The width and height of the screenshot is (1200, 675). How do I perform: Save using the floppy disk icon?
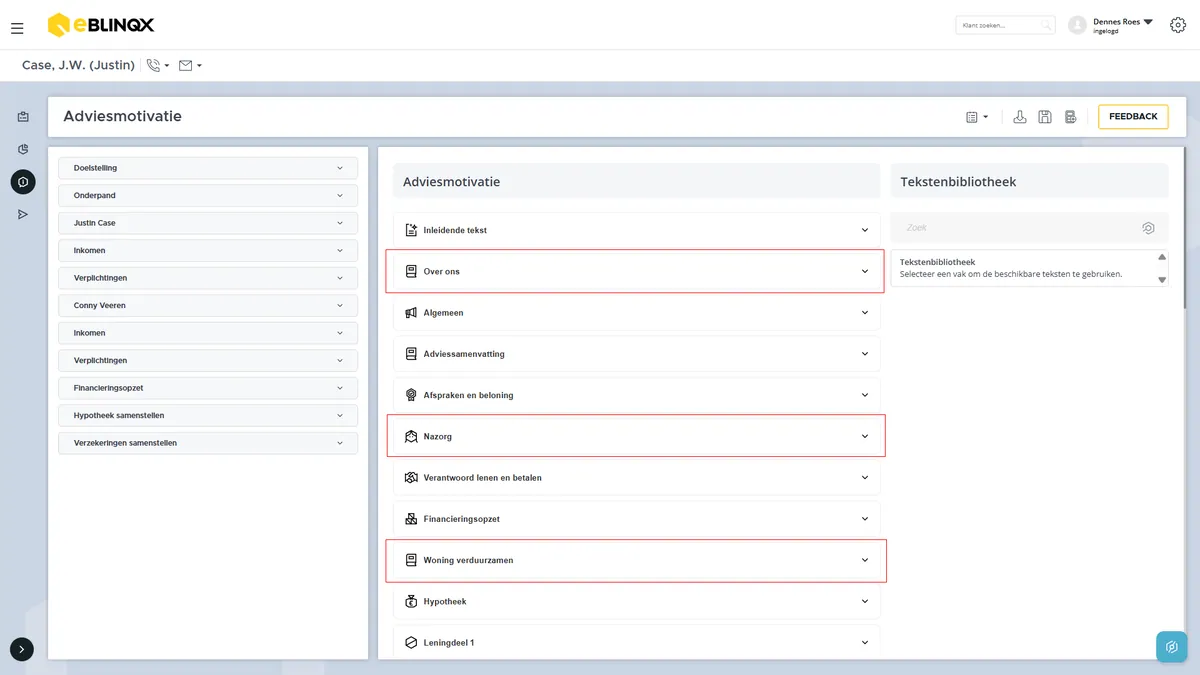[1045, 117]
